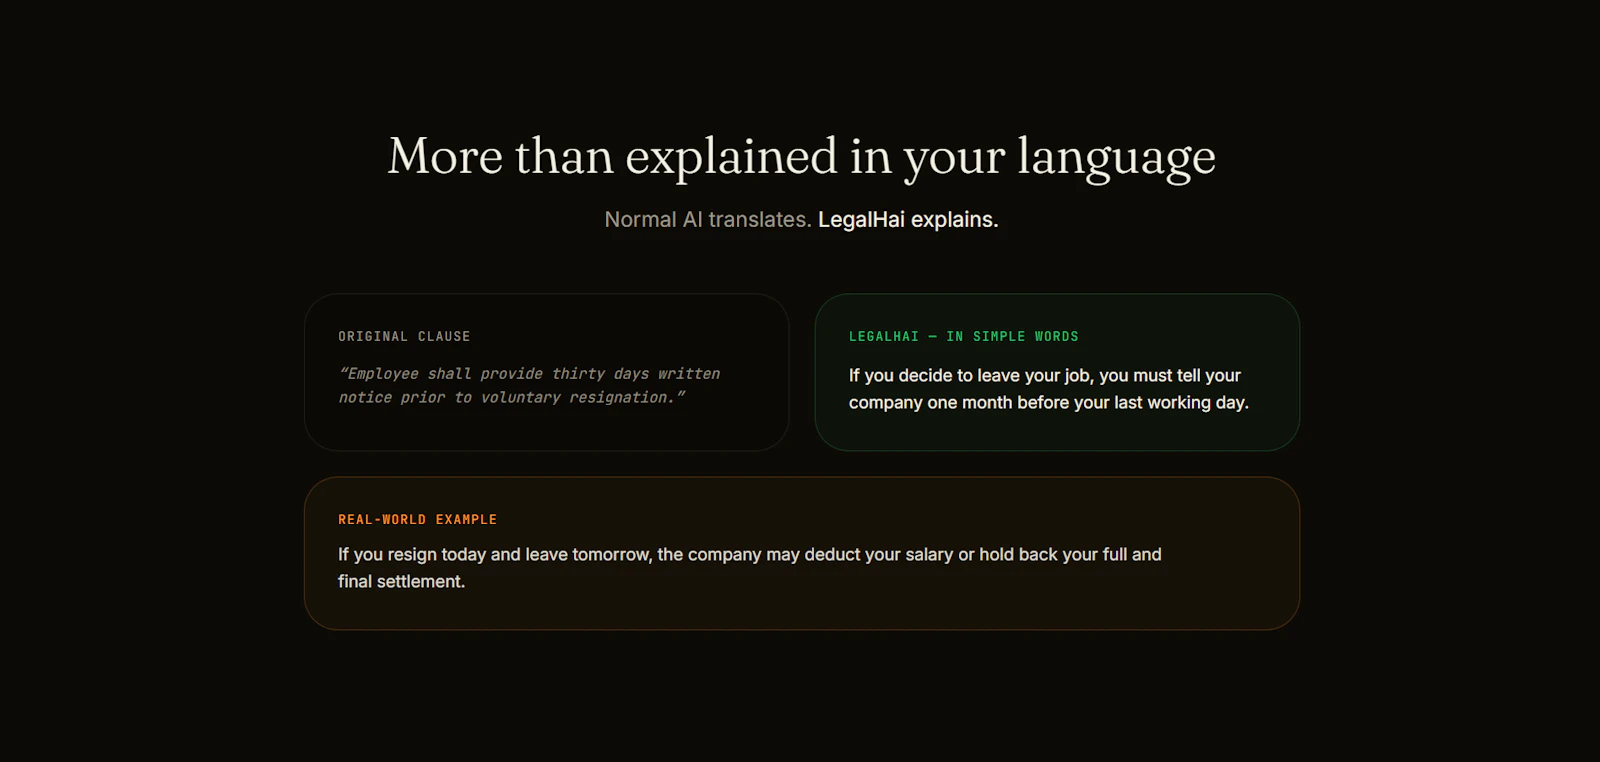The height and width of the screenshot is (762, 1600).
Task: Click the 'Normal AI translates.' subtitle text
Action: pos(708,220)
